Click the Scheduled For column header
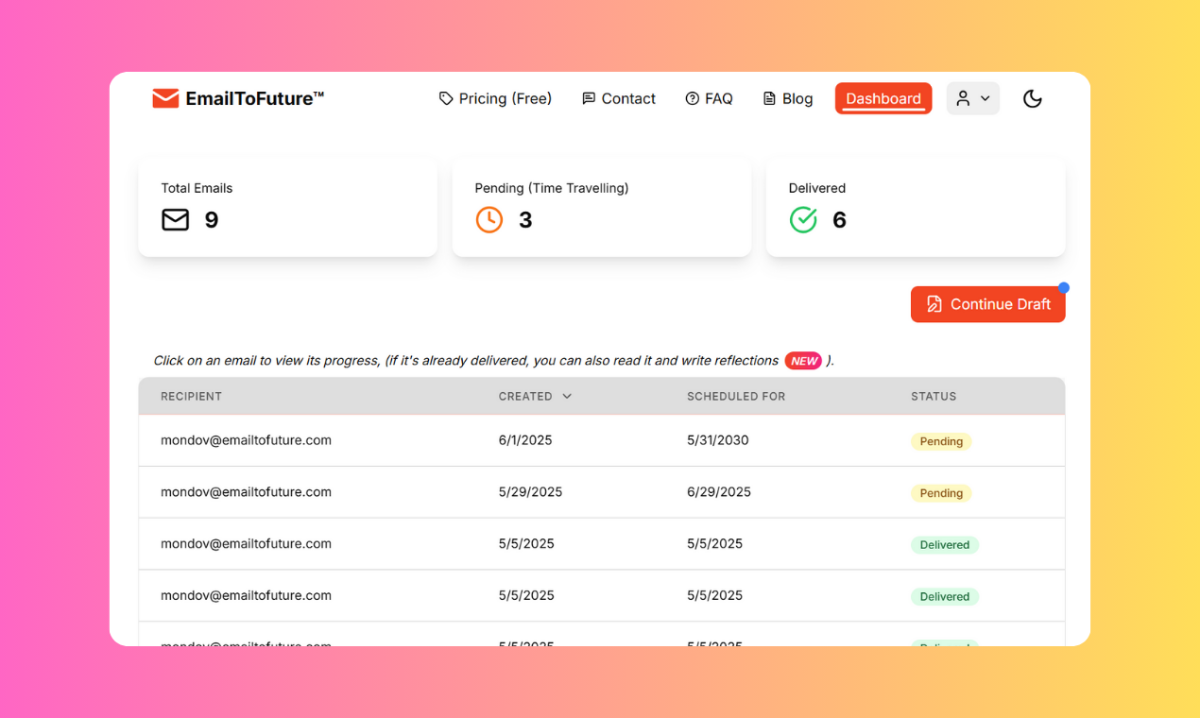This screenshot has height=718, width=1200. click(x=736, y=396)
